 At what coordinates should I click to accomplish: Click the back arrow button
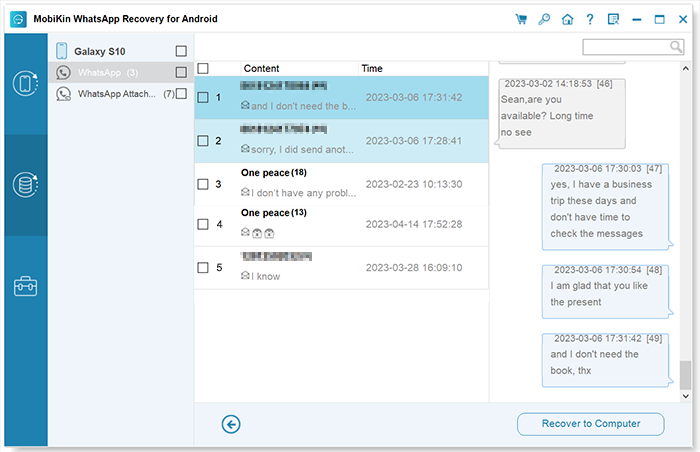pos(231,424)
